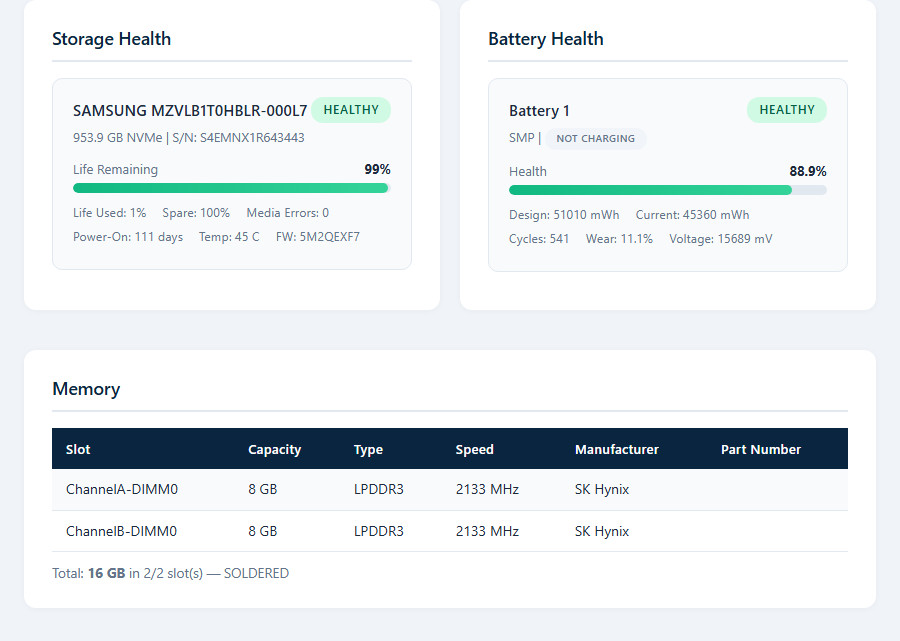Click the Design: 51010 mWh value
Screen dimensions: 900x641
(x=564, y=215)
